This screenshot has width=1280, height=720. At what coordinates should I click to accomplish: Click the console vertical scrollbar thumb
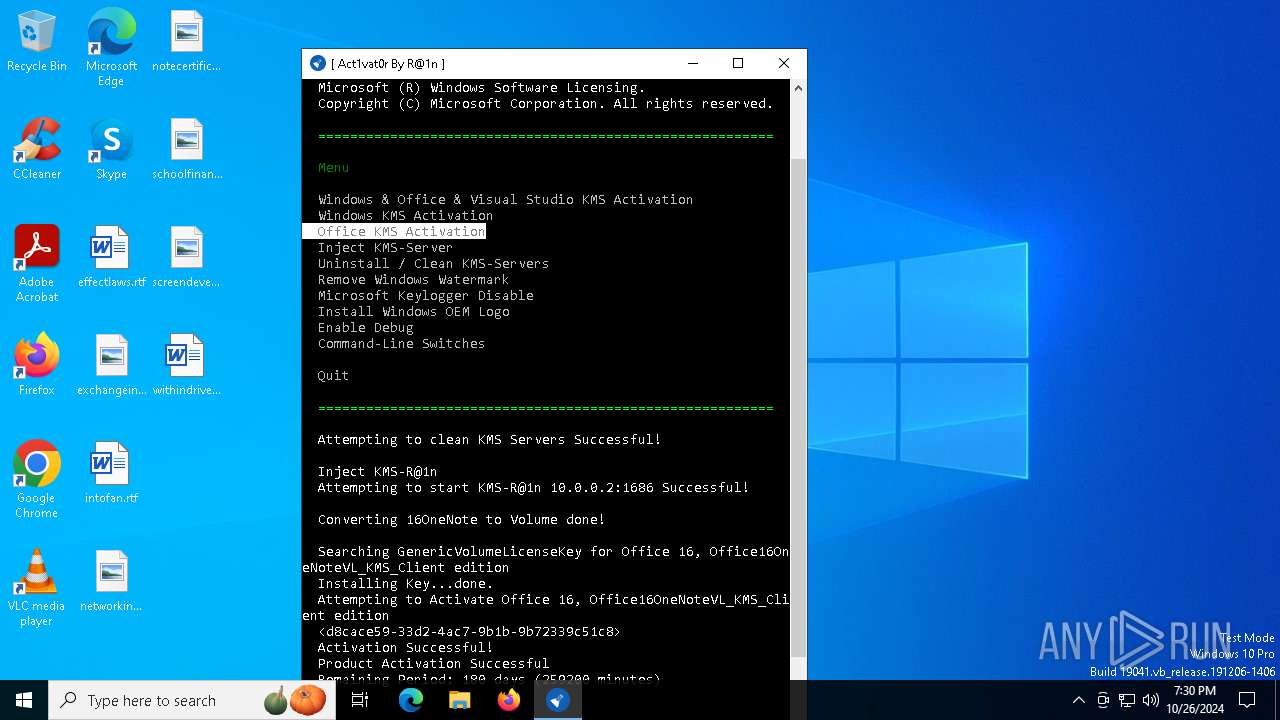tap(798, 408)
